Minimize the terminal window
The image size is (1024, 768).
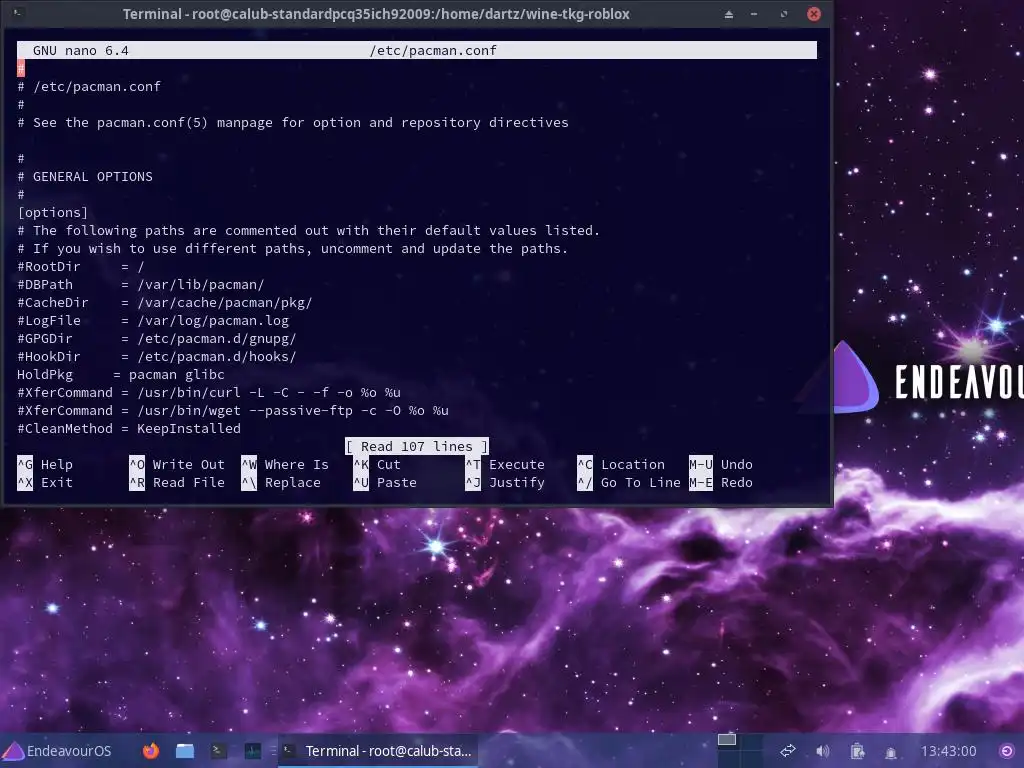[x=754, y=14]
